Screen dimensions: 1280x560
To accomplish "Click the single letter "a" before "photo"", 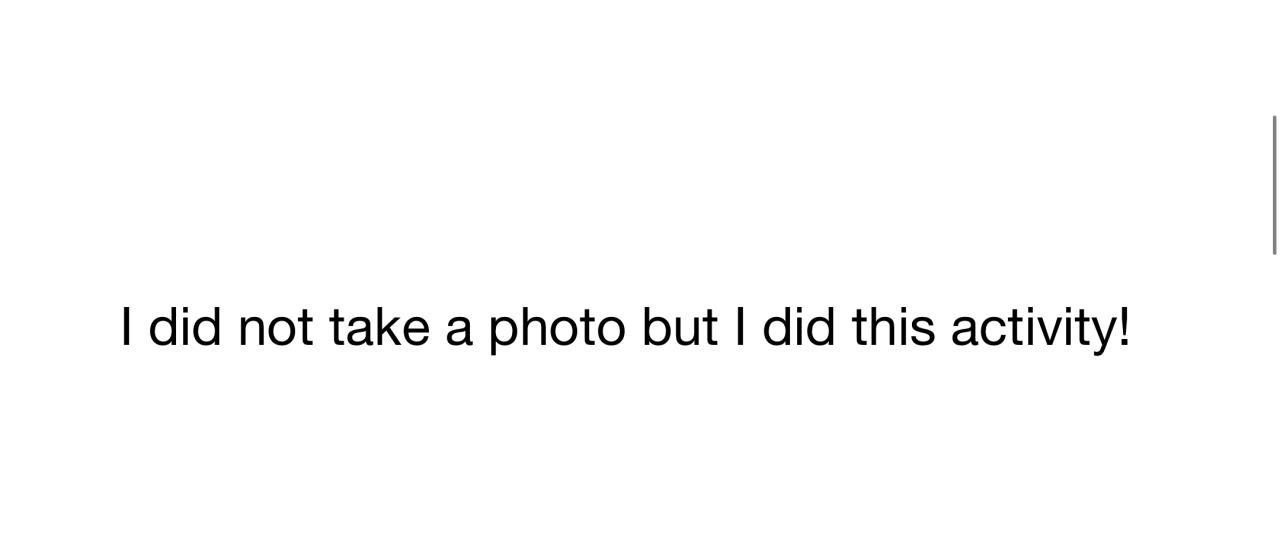I will click(459, 332).
